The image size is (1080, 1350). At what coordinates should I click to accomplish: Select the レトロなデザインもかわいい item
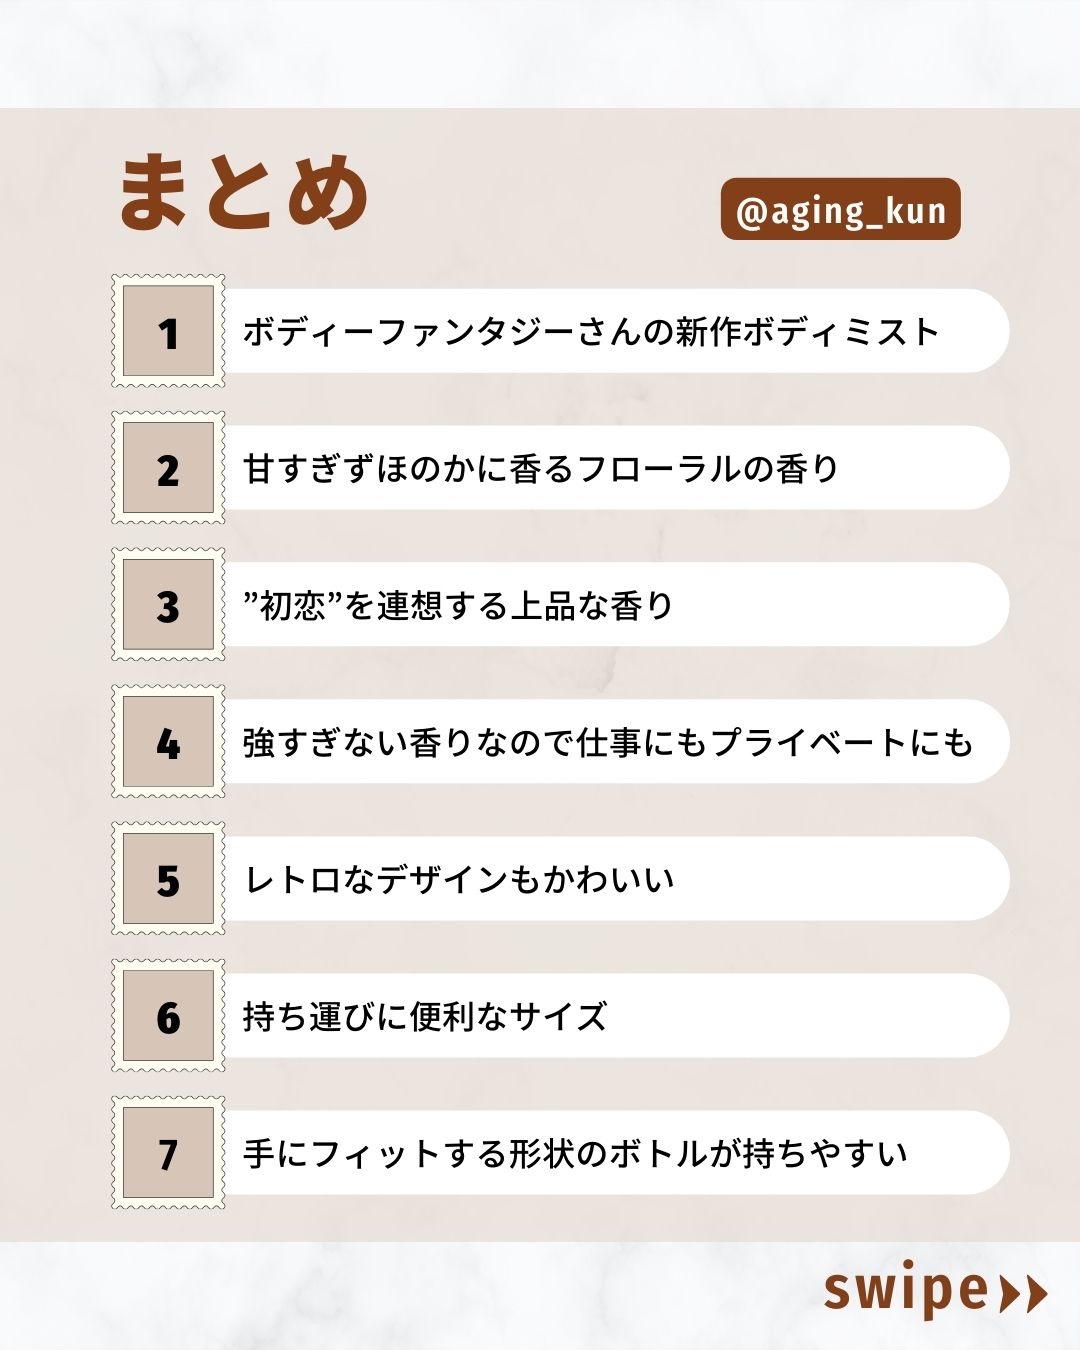pos(460,880)
